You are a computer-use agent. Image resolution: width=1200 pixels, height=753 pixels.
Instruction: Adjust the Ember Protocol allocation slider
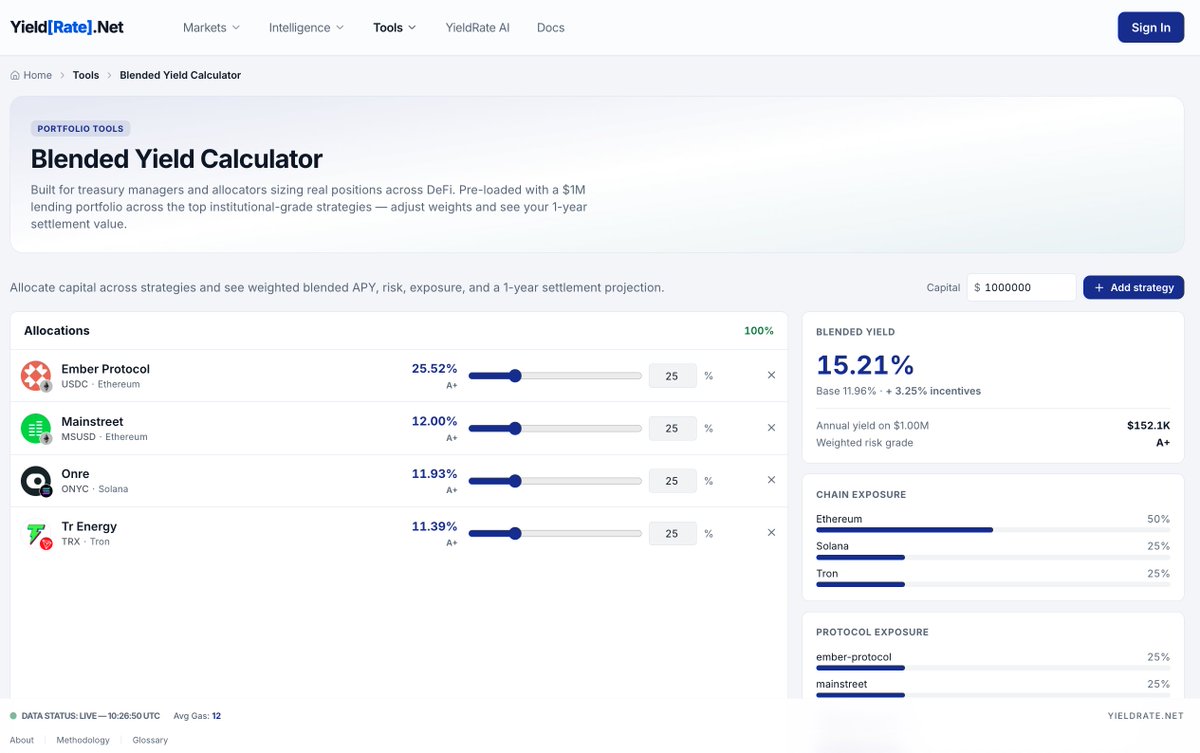tap(555, 376)
